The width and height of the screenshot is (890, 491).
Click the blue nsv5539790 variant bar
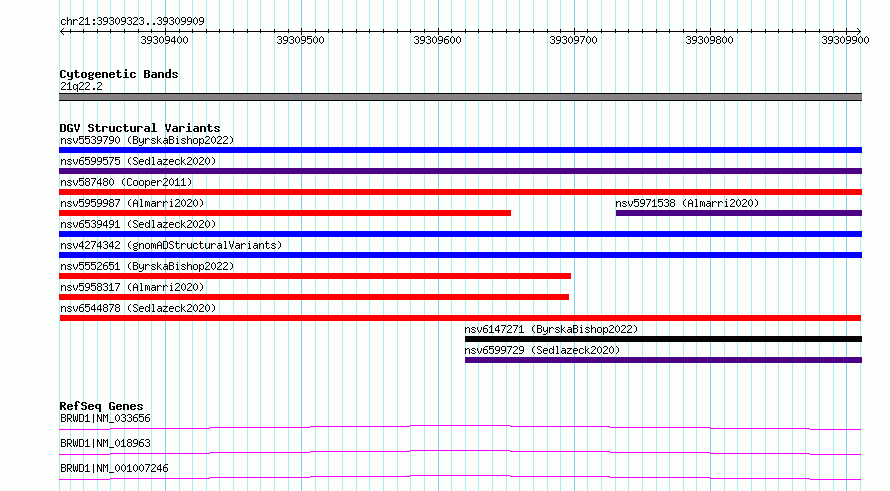click(460, 150)
